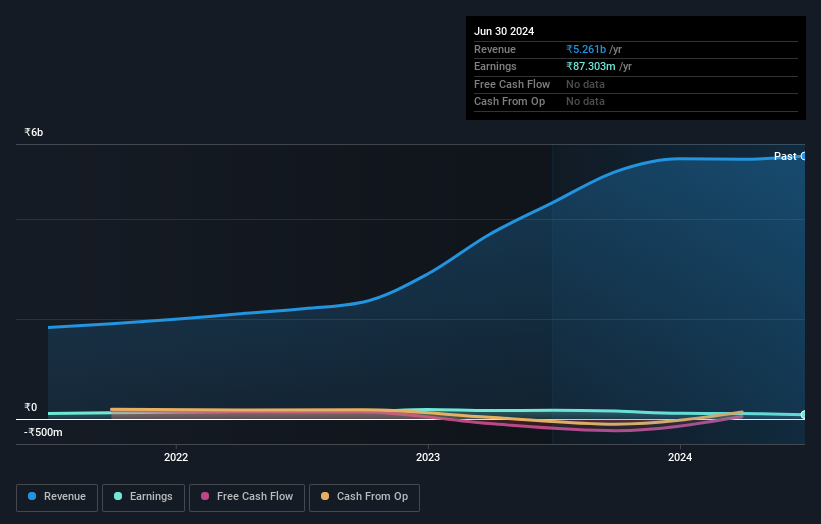The width and height of the screenshot is (821, 524).
Task: Click the Cash From Op row label in tooltip
Action: (x=509, y=102)
